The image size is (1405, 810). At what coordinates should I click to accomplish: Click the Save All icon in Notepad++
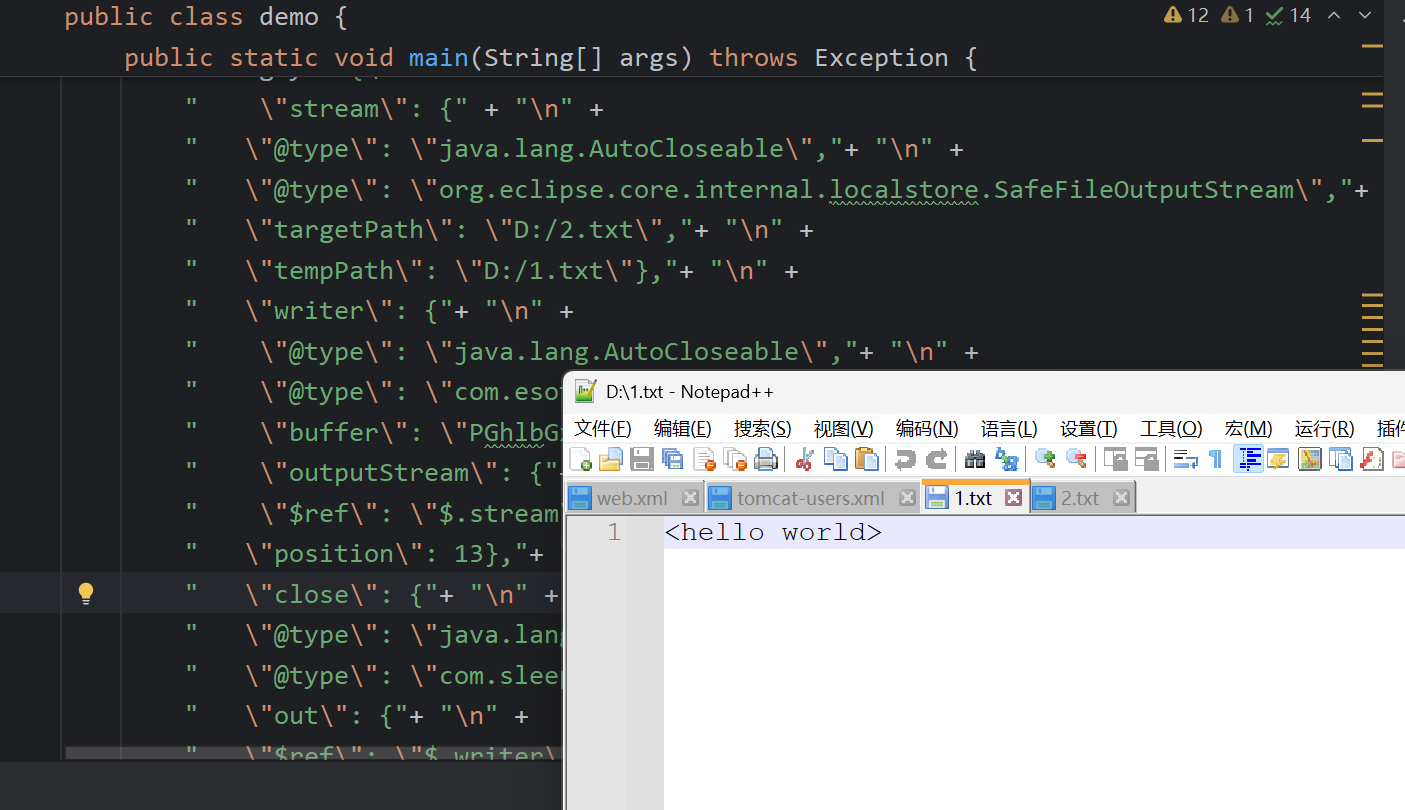673,459
